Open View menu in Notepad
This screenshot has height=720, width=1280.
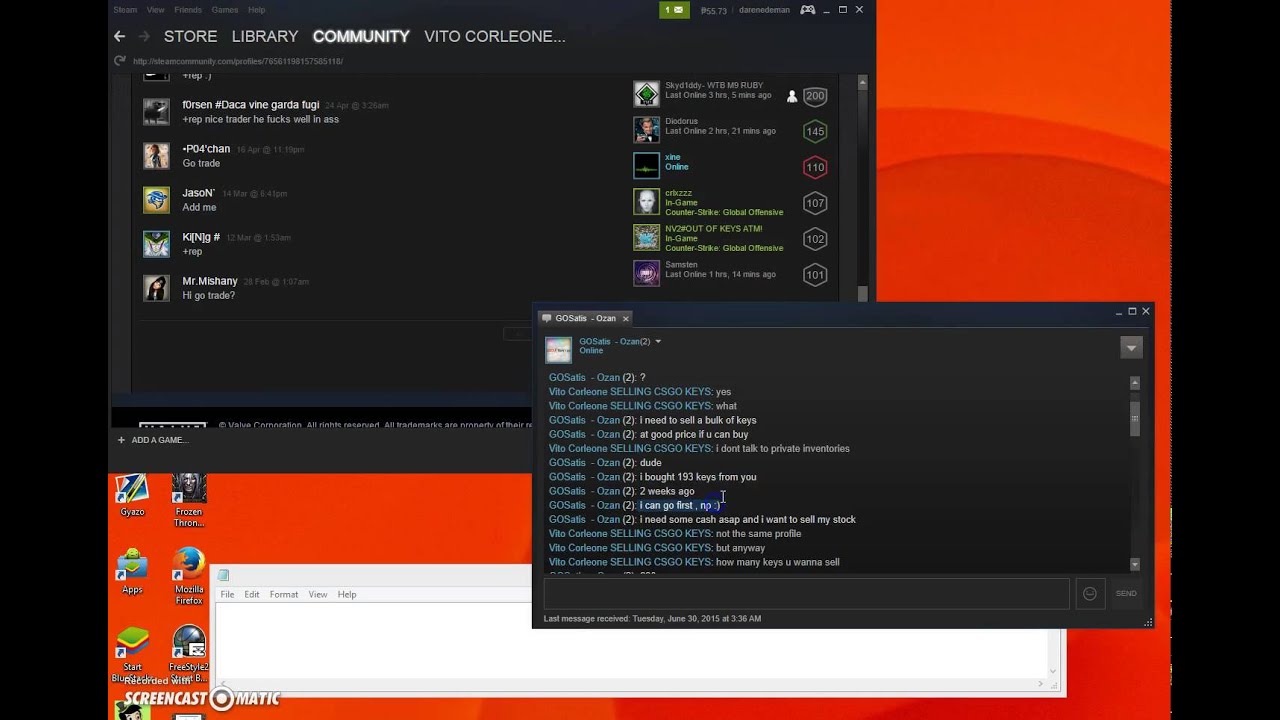point(318,594)
